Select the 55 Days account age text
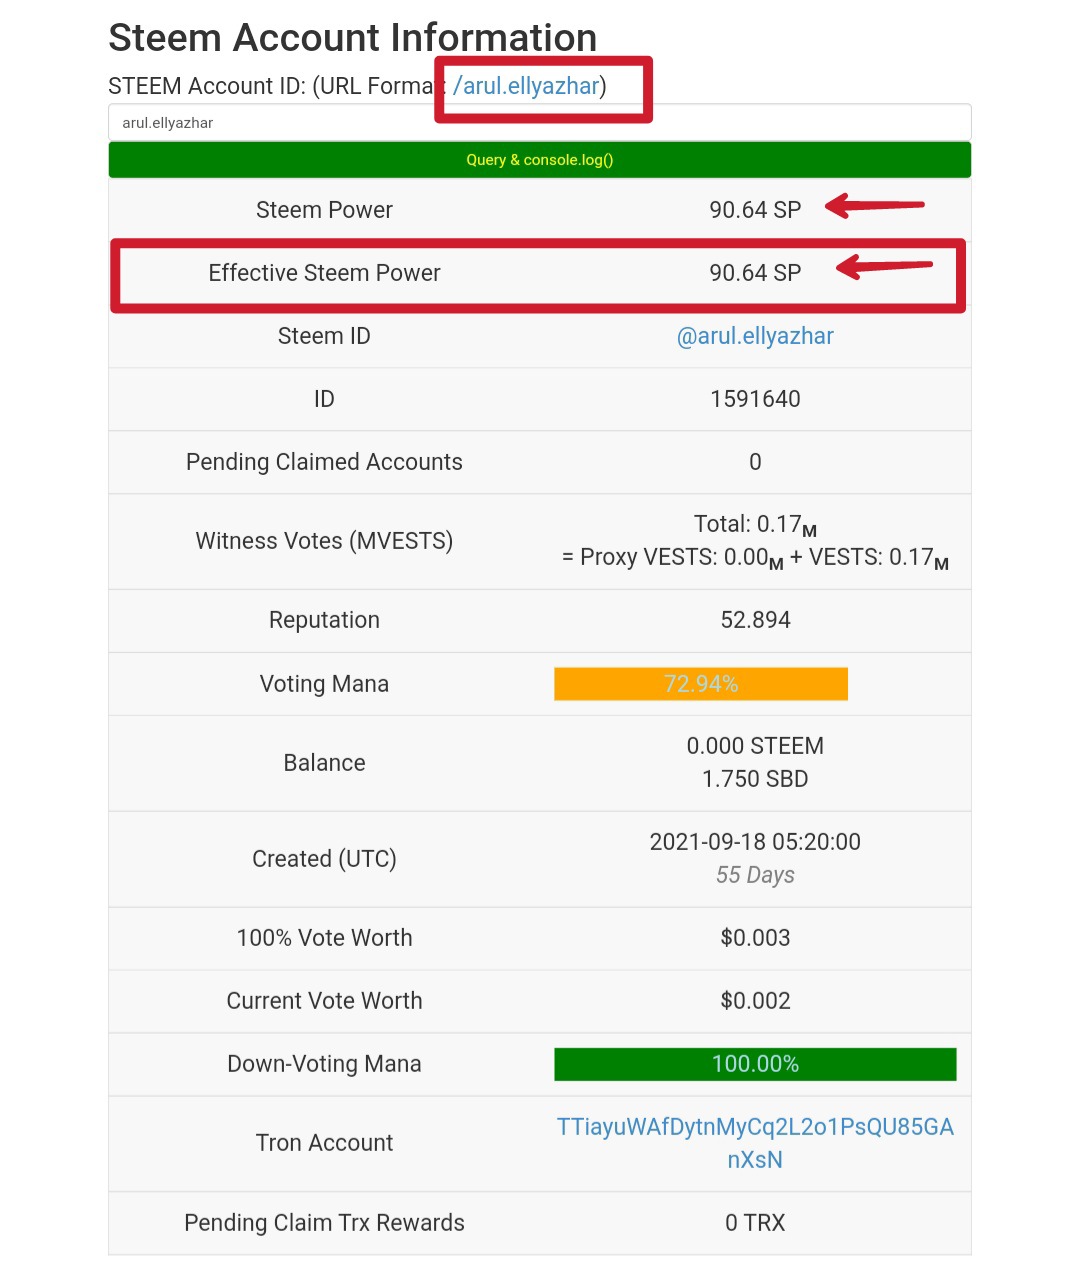Viewport: 1080px width, 1267px height. pyautogui.click(x=755, y=875)
